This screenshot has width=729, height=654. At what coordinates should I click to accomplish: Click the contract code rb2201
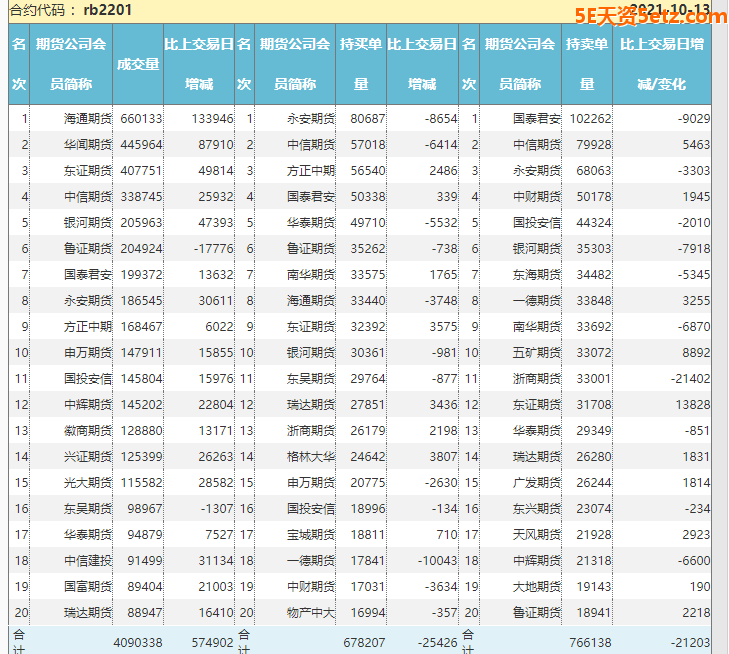107,10
